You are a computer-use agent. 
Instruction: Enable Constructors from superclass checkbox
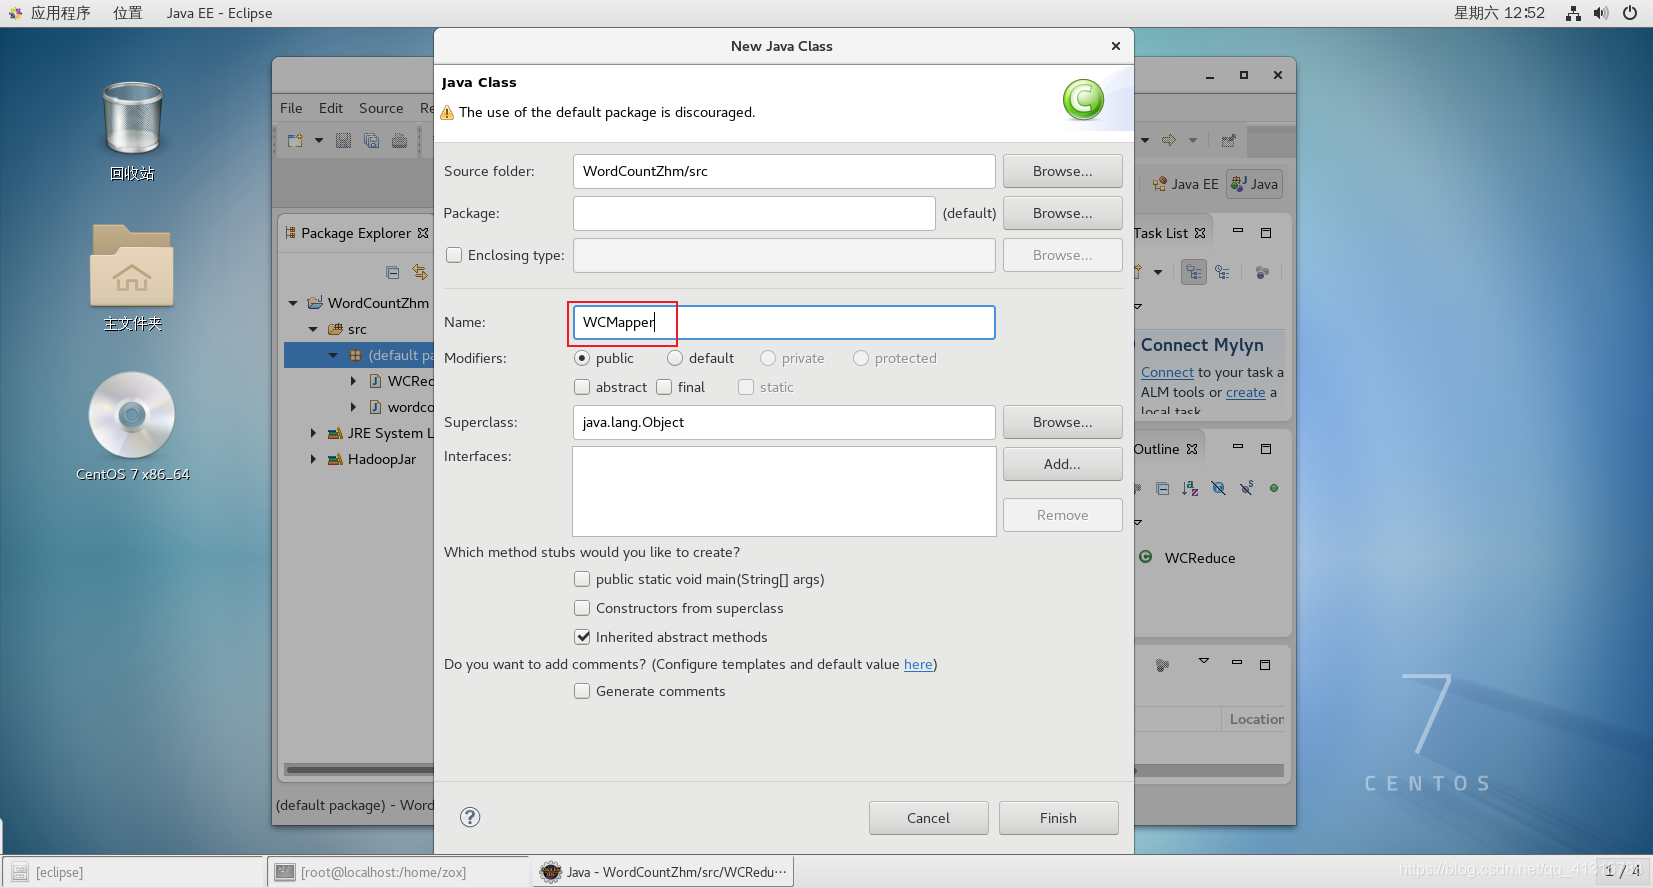582,608
